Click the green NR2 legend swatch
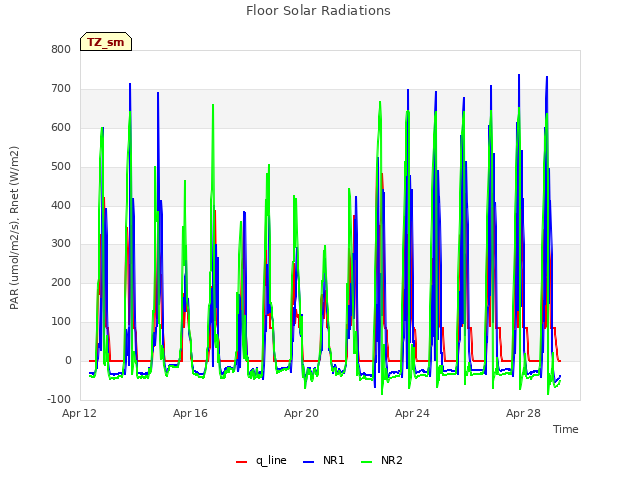This screenshot has height=480, width=640. 367,462
